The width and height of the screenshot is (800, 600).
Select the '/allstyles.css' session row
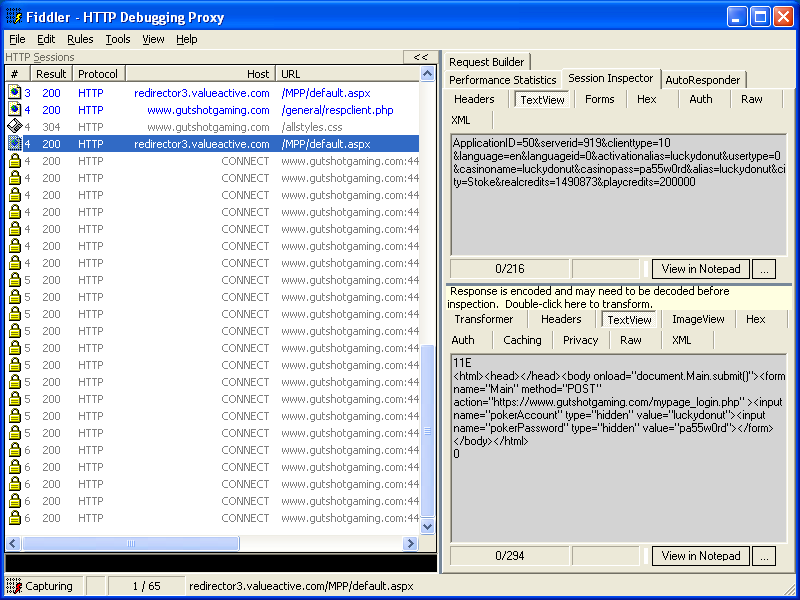point(213,127)
